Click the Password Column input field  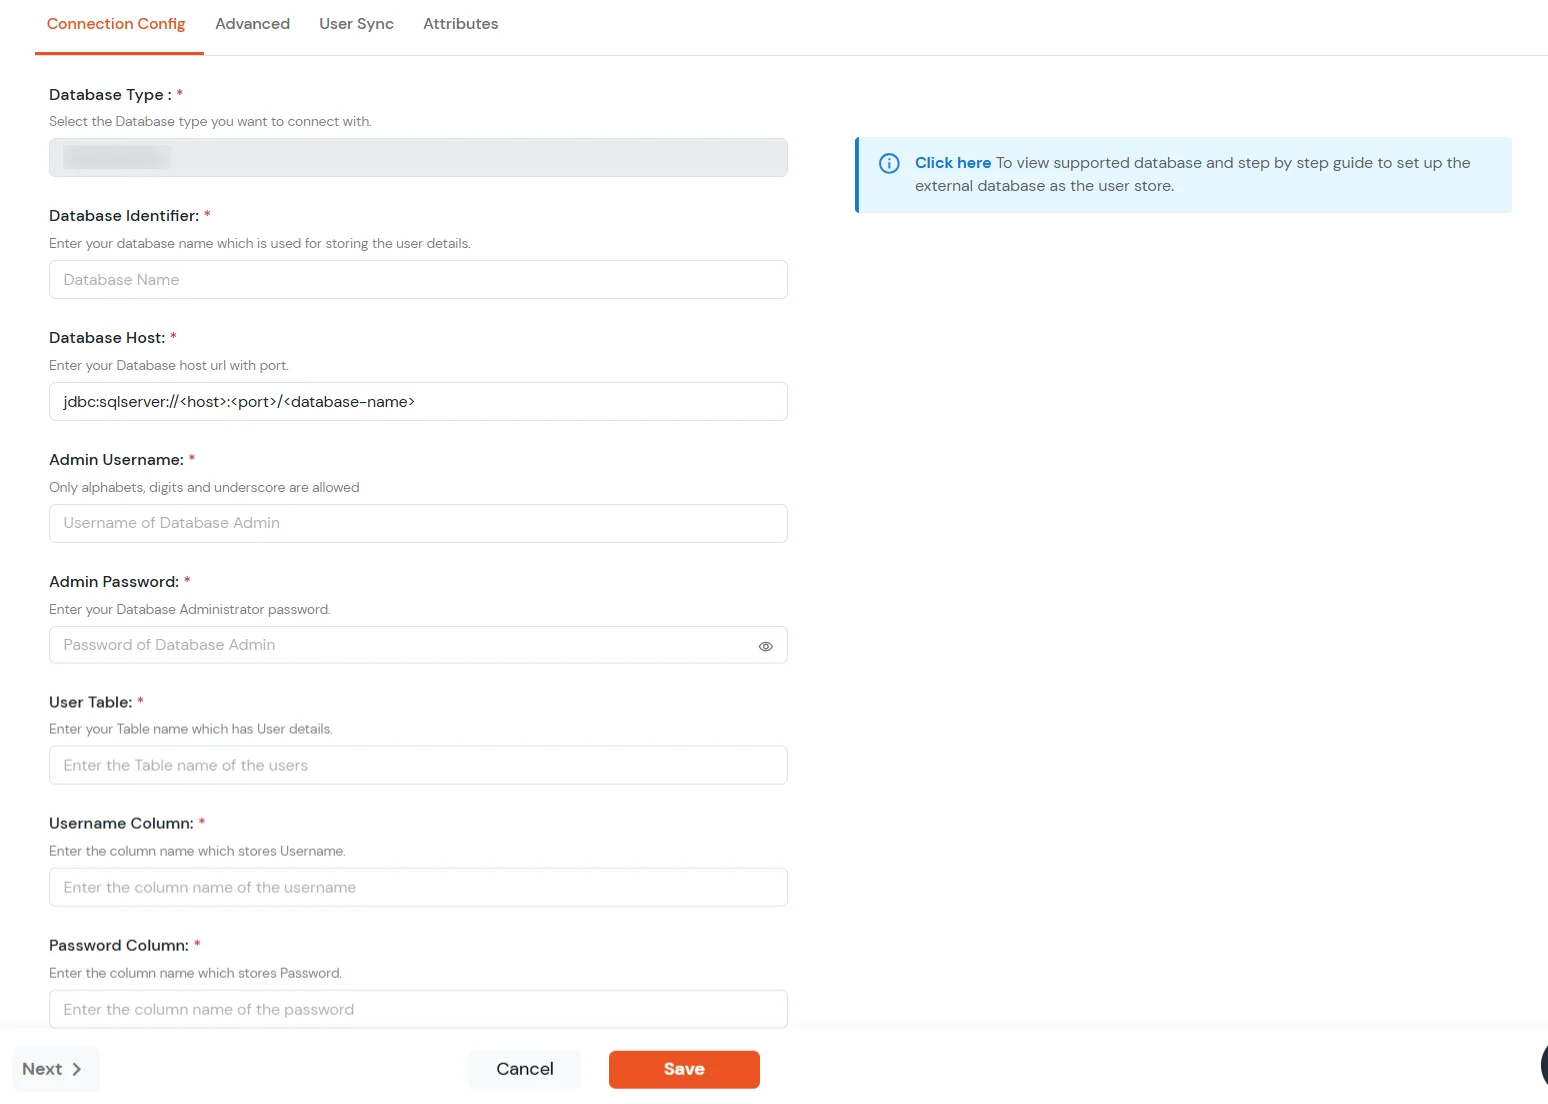point(417,1009)
